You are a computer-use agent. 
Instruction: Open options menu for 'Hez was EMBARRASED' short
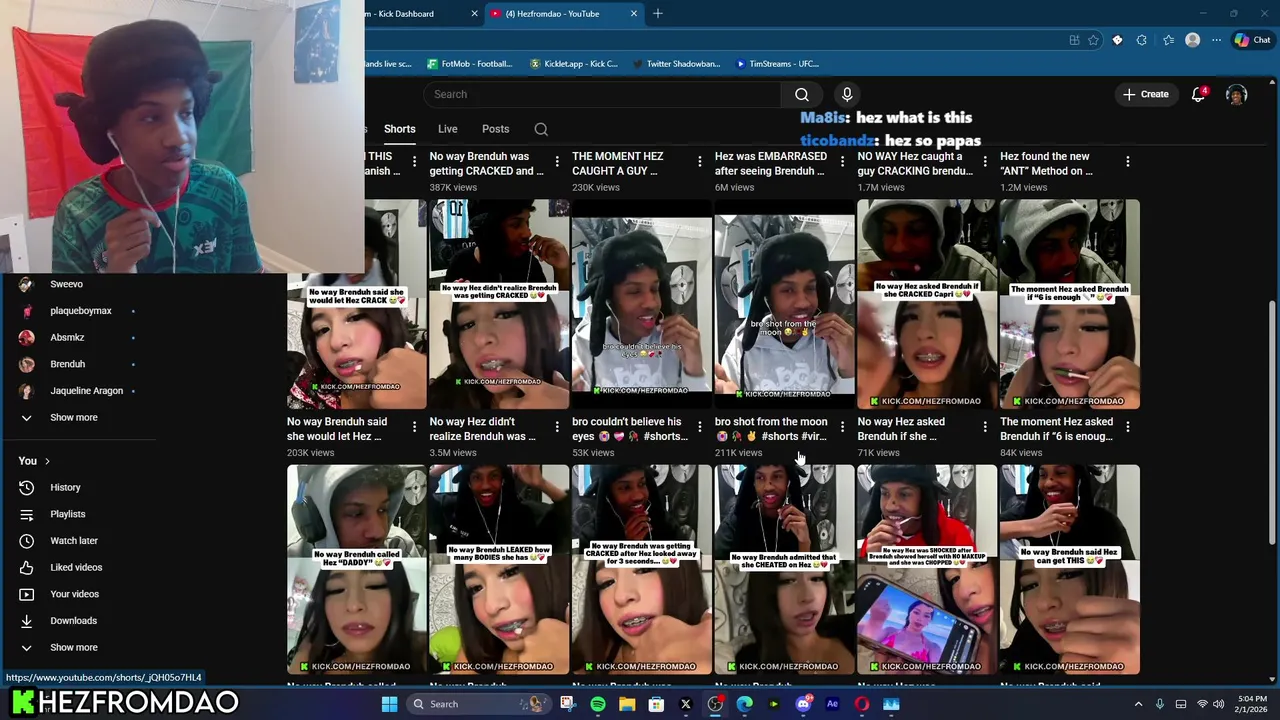click(x=842, y=162)
